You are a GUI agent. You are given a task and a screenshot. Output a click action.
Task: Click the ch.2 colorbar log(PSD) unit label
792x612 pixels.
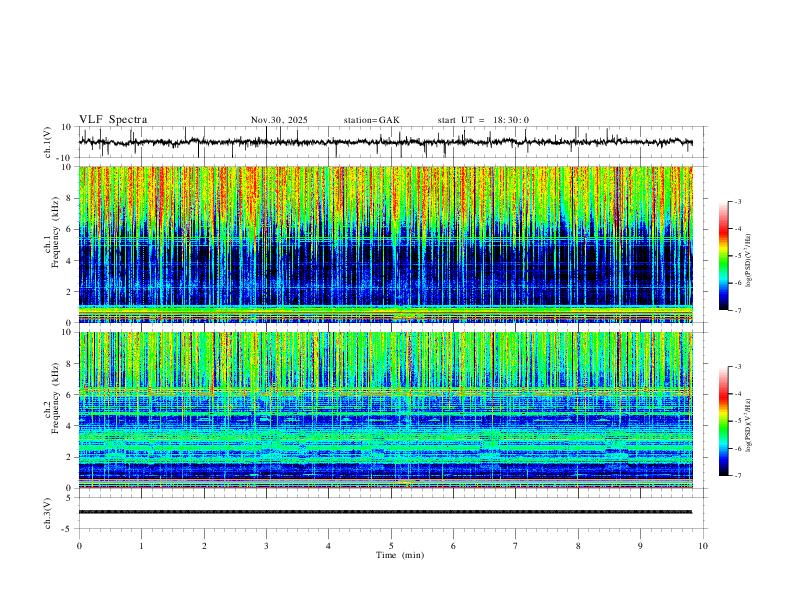point(749,425)
